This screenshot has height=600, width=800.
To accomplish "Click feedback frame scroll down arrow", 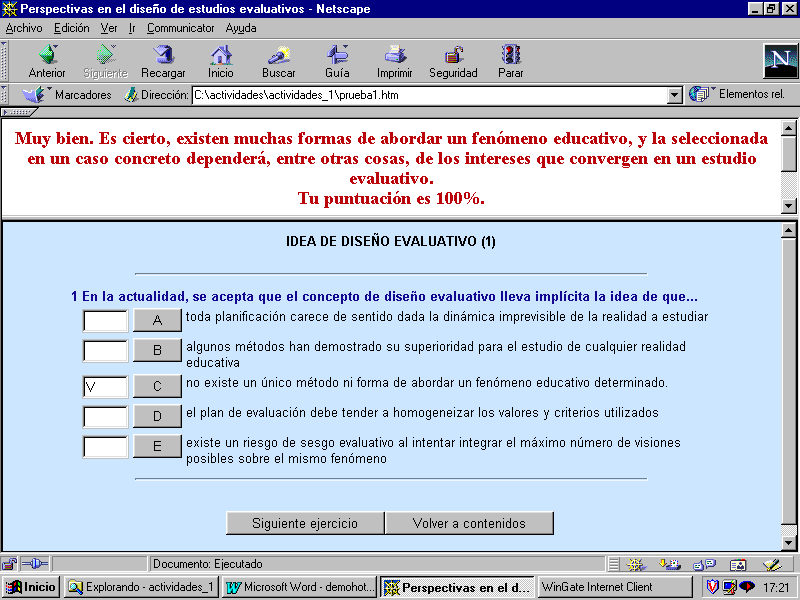I will point(788,206).
